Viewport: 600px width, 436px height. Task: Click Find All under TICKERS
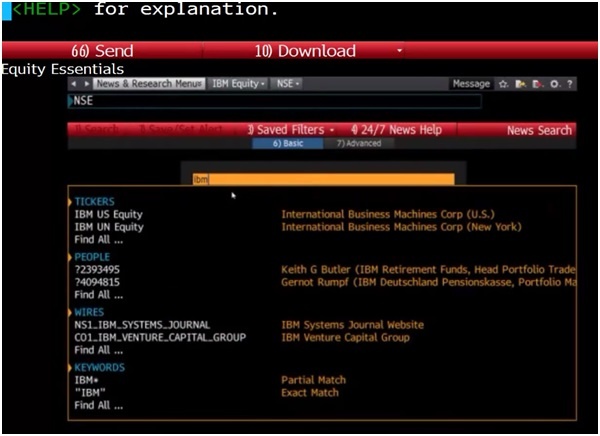pyautogui.click(x=98, y=240)
